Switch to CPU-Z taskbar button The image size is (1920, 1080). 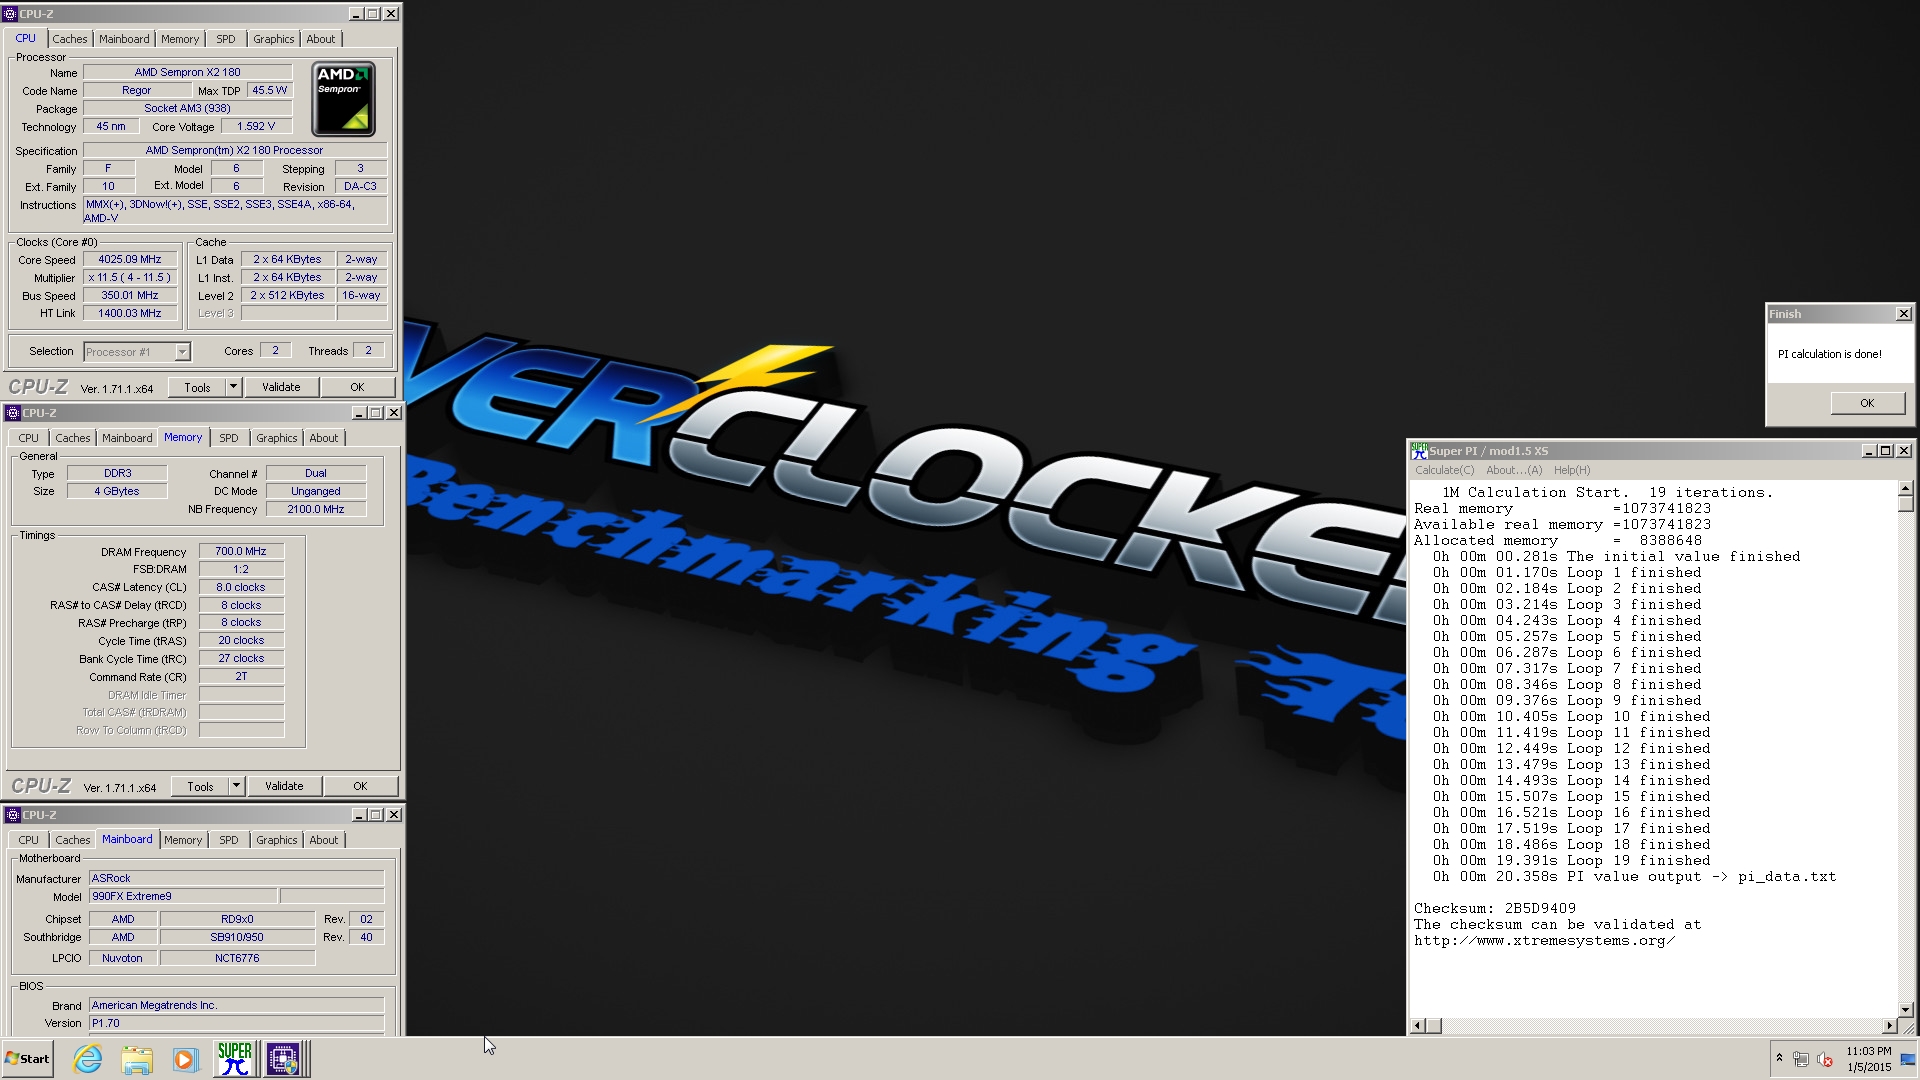pos(283,1059)
